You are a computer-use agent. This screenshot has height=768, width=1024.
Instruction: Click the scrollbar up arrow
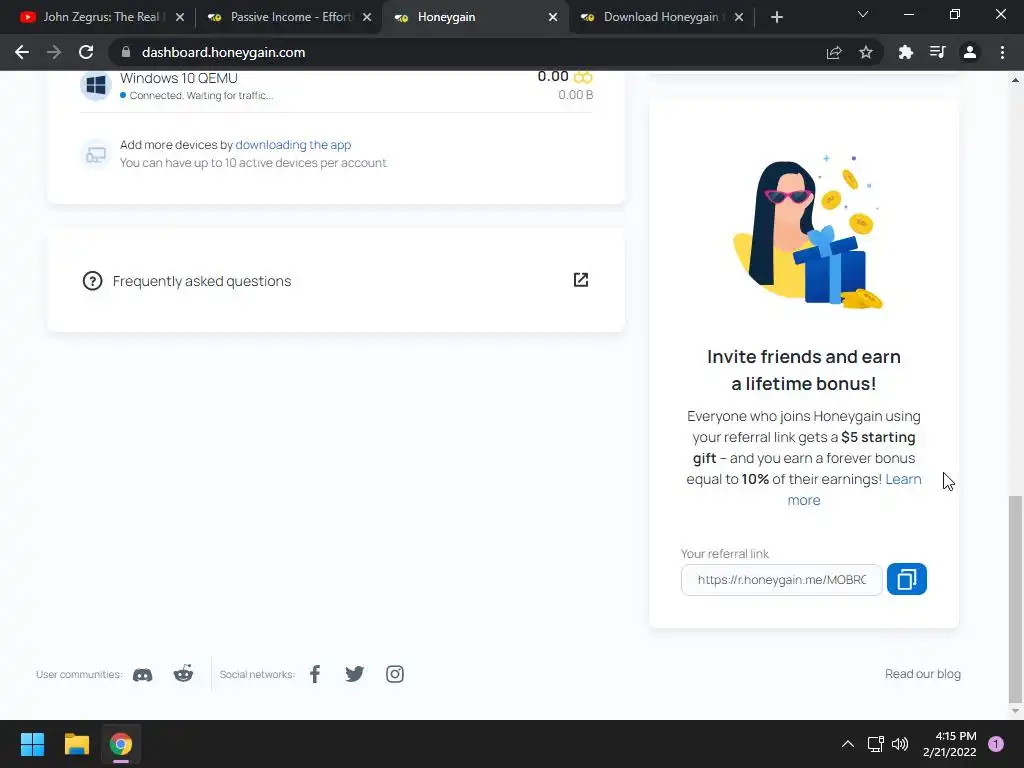[1015, 80]
